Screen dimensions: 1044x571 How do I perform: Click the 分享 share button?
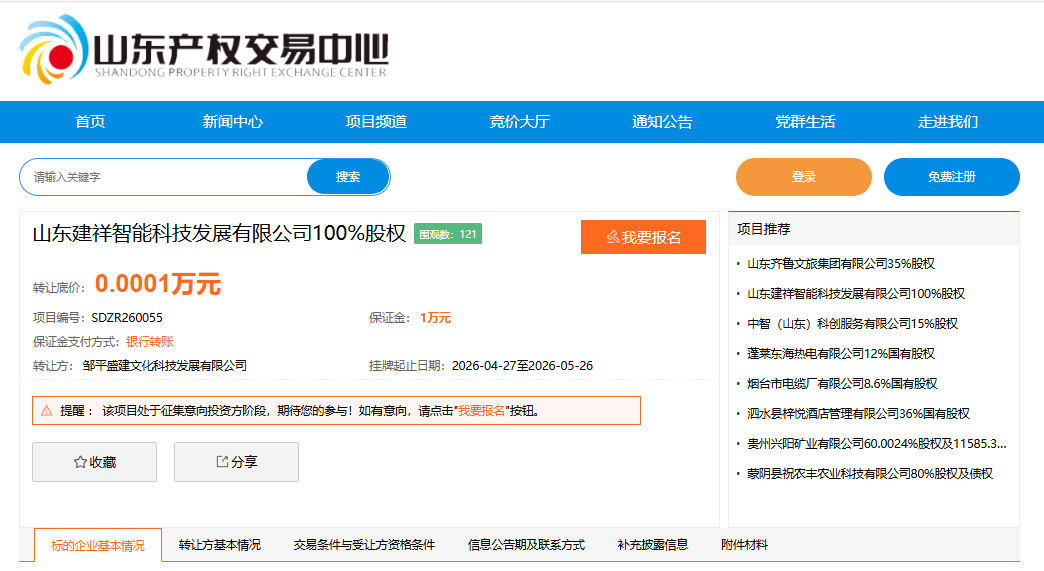(x=236, y=462)
